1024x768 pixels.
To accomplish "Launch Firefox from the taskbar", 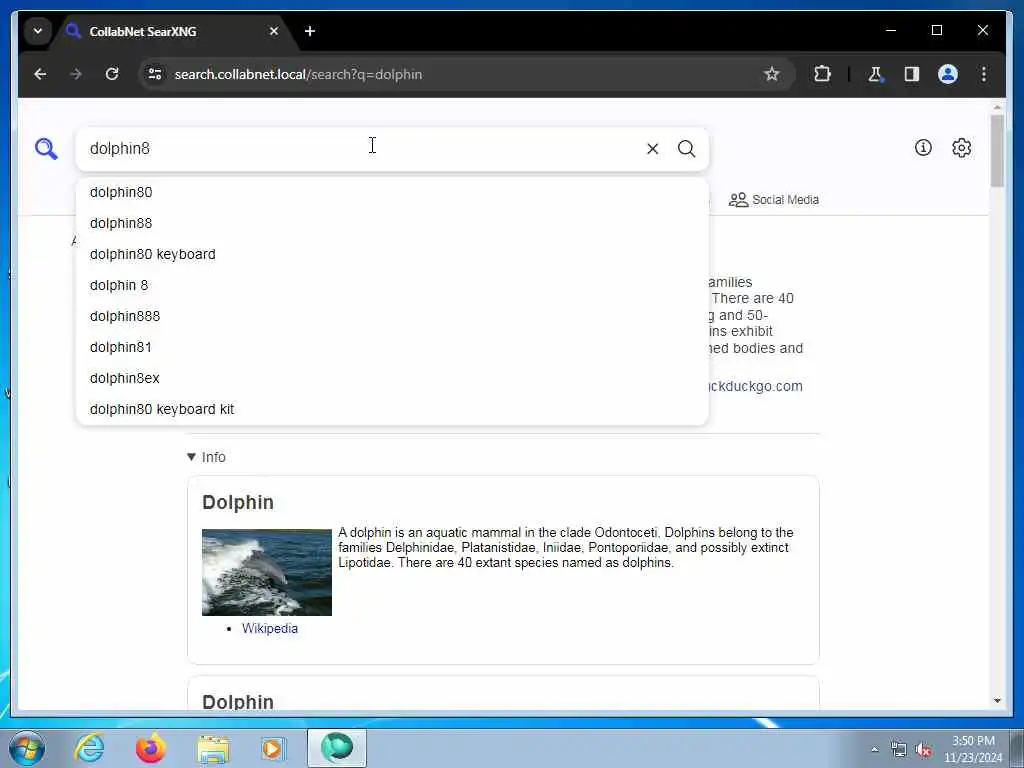I will coord(151,748).
